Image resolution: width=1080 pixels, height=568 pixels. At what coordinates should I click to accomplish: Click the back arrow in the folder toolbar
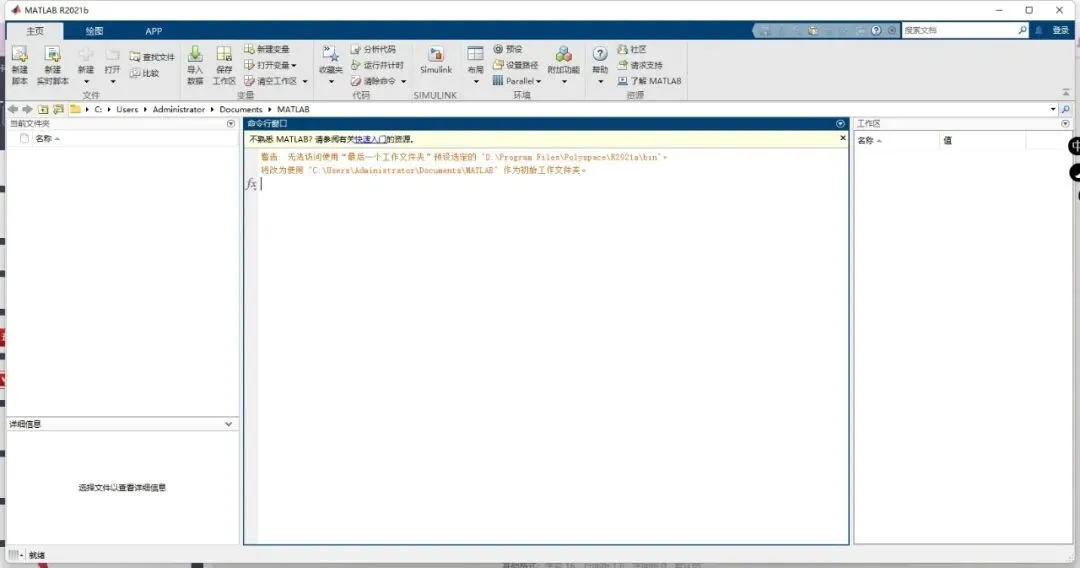tap(12, 109)
